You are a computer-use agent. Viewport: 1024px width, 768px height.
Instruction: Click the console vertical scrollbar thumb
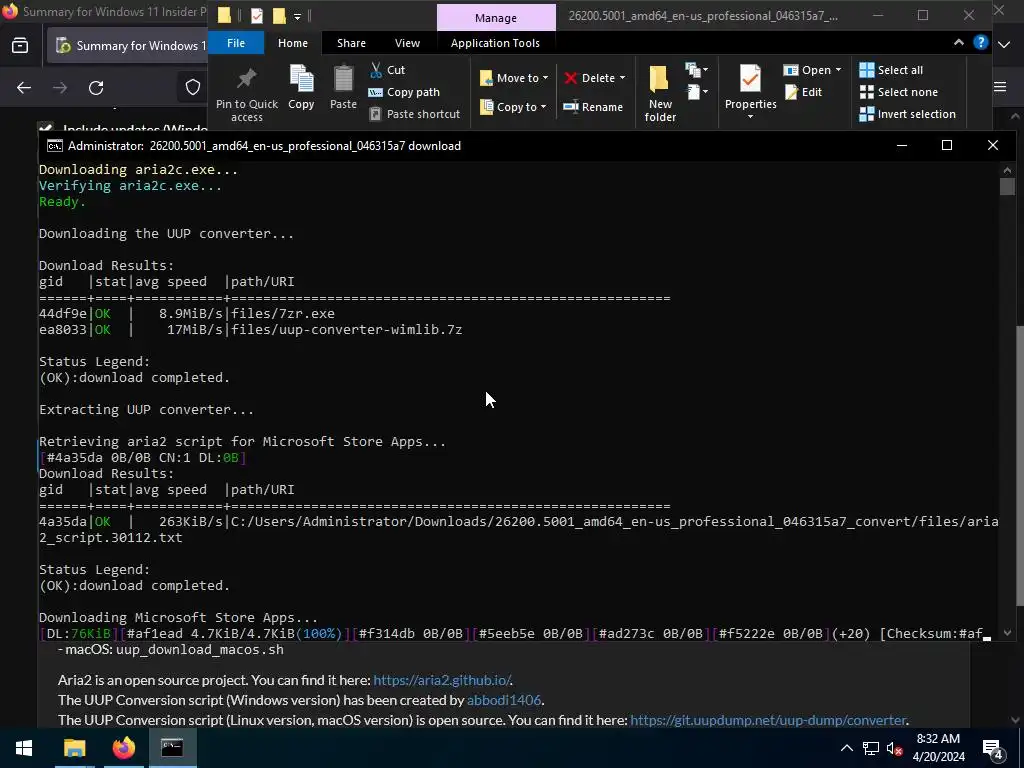tap(1006, 187)
